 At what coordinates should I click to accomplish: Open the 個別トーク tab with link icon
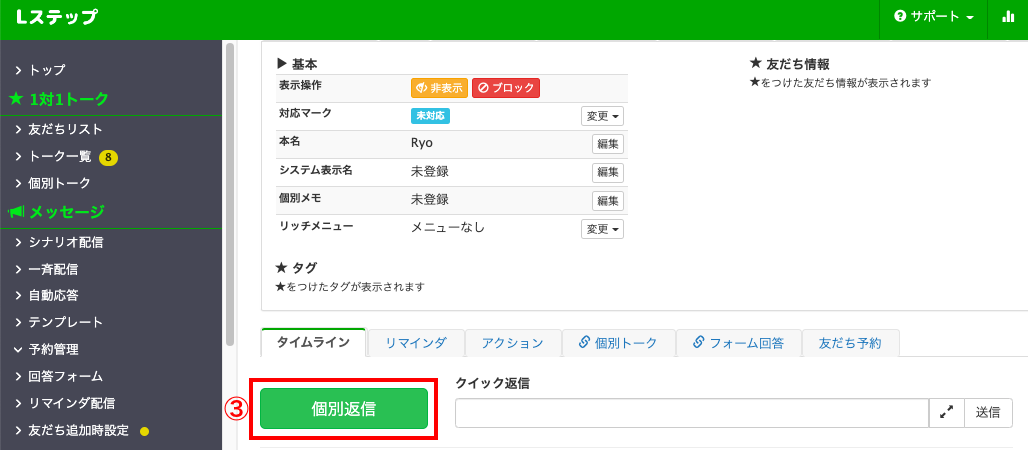click(x=618, y=343)
